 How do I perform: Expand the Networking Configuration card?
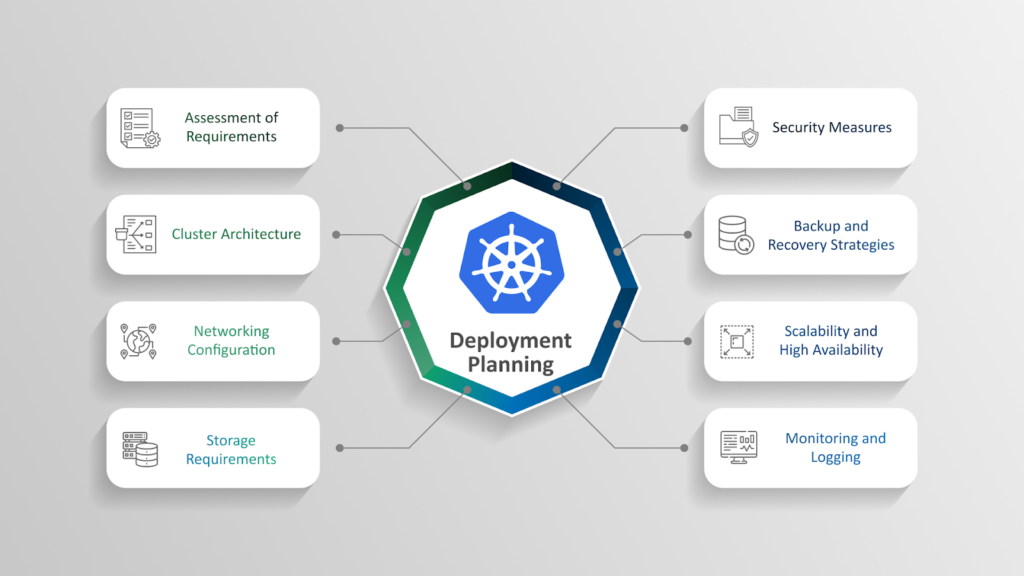[212, 341]
